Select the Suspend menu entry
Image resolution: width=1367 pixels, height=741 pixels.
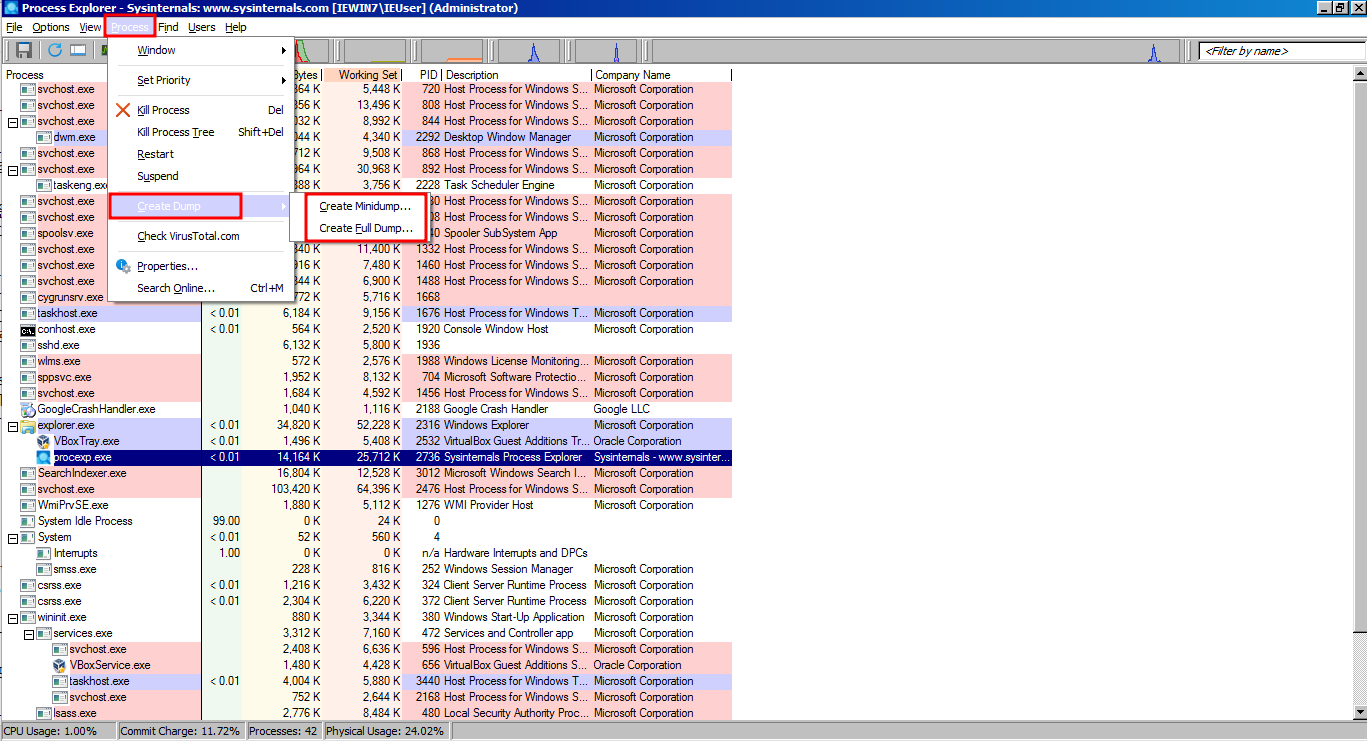[x=201, y=176]
